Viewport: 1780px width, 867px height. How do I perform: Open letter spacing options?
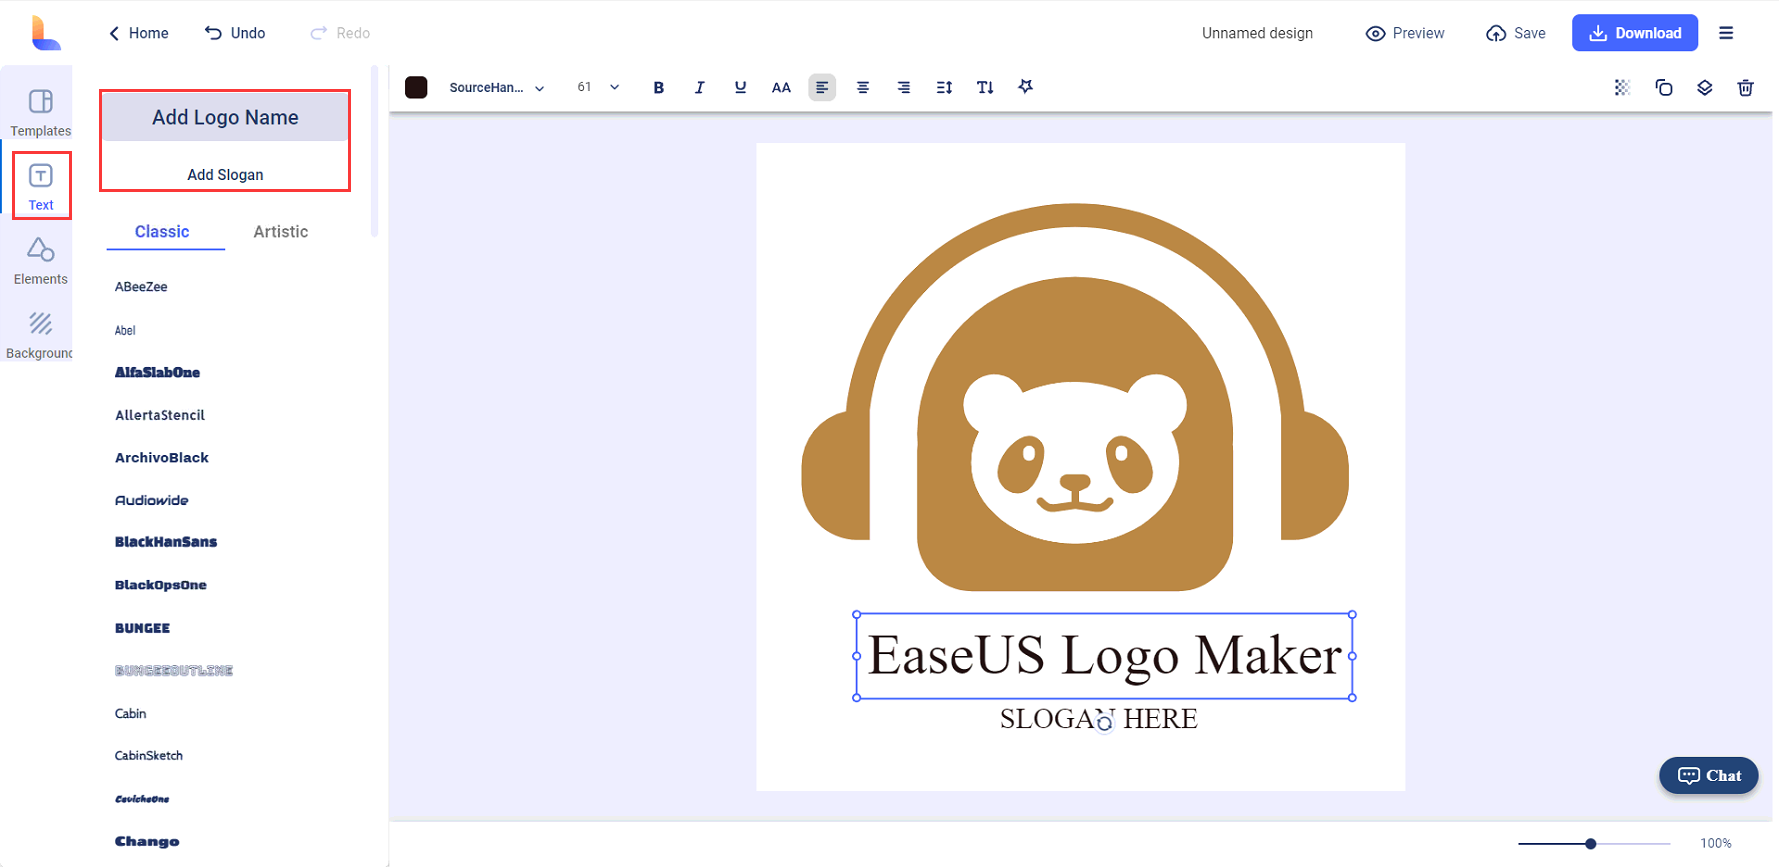coord(985,87)
